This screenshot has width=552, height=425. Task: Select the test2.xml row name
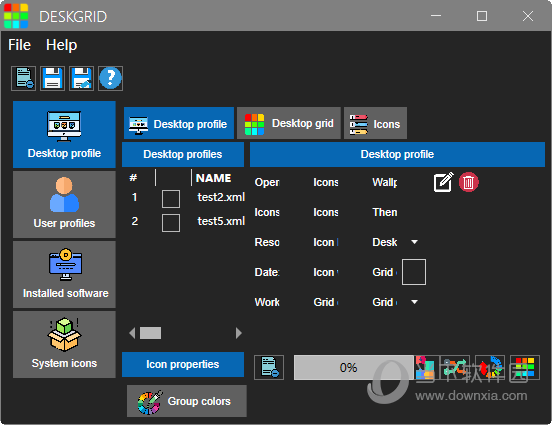221,197
